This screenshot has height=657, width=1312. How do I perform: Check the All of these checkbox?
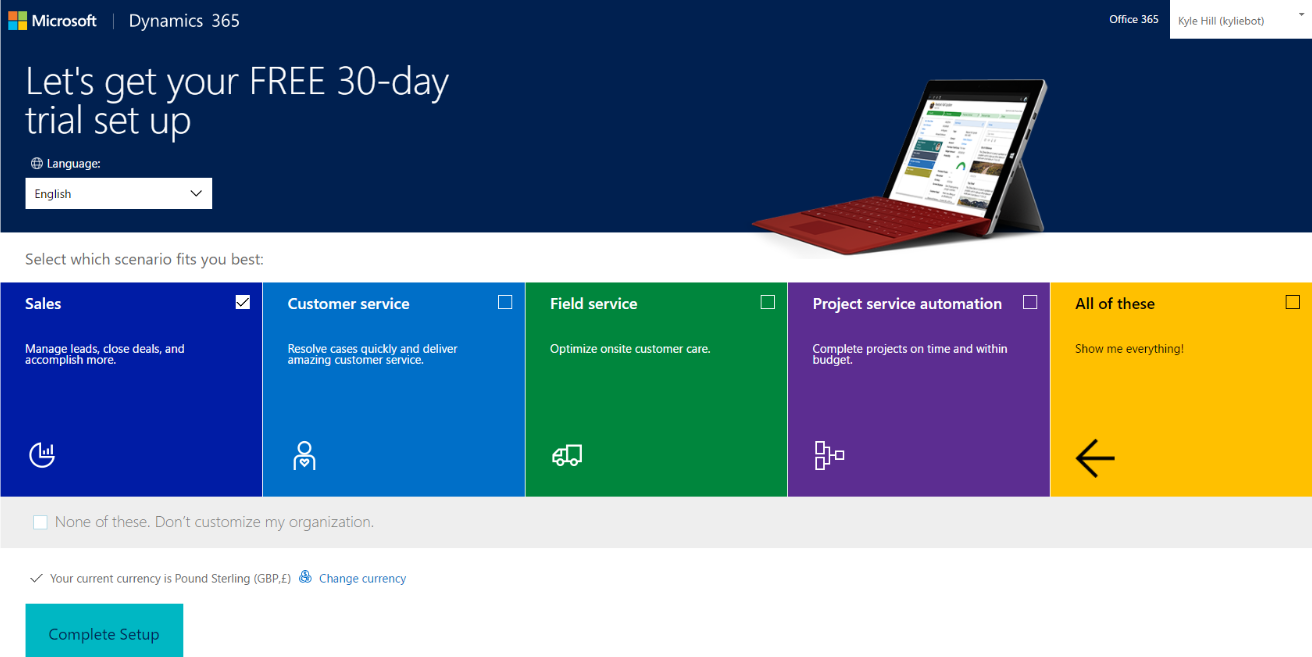coord(1293,302)
